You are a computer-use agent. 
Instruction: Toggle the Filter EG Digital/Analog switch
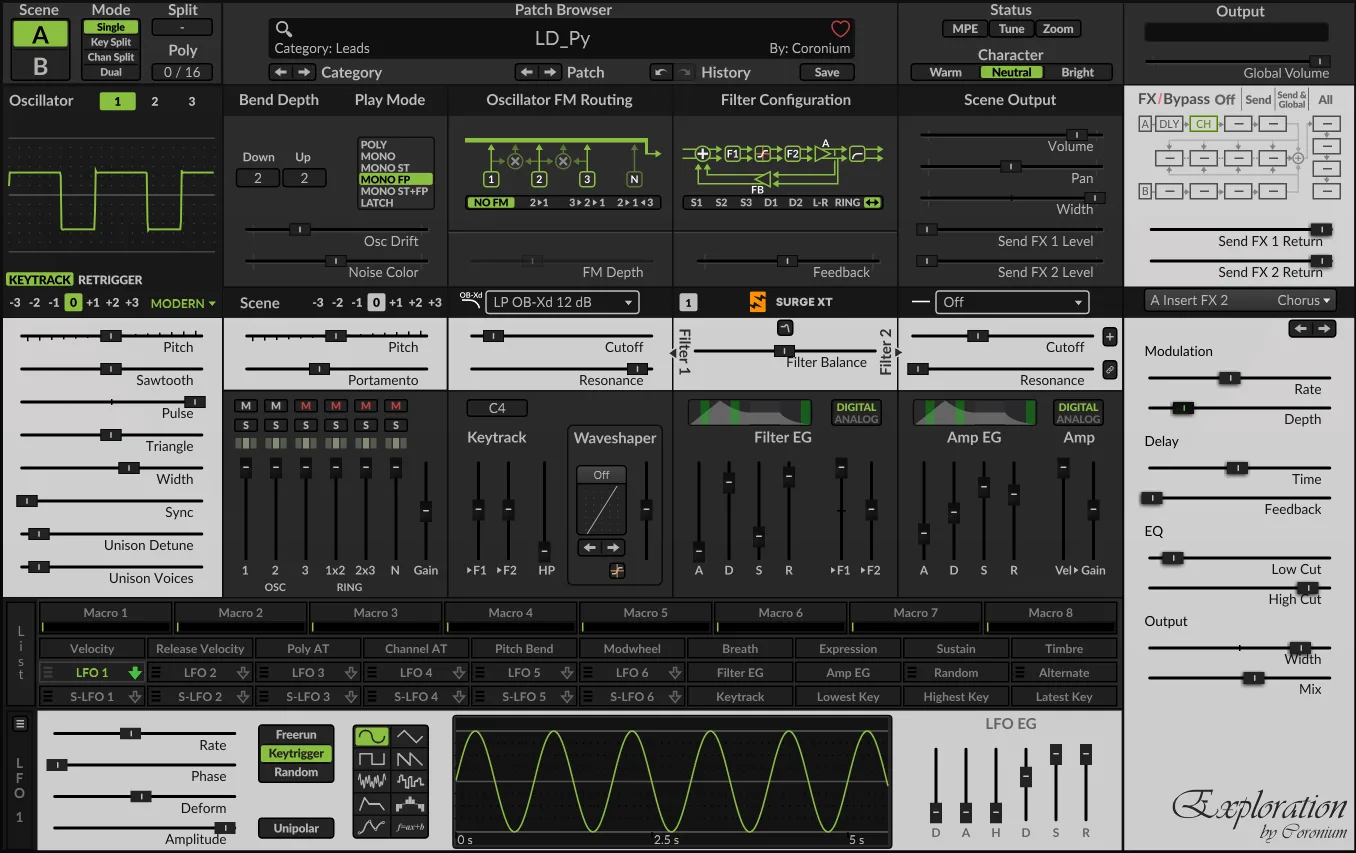tap(856, 413)
